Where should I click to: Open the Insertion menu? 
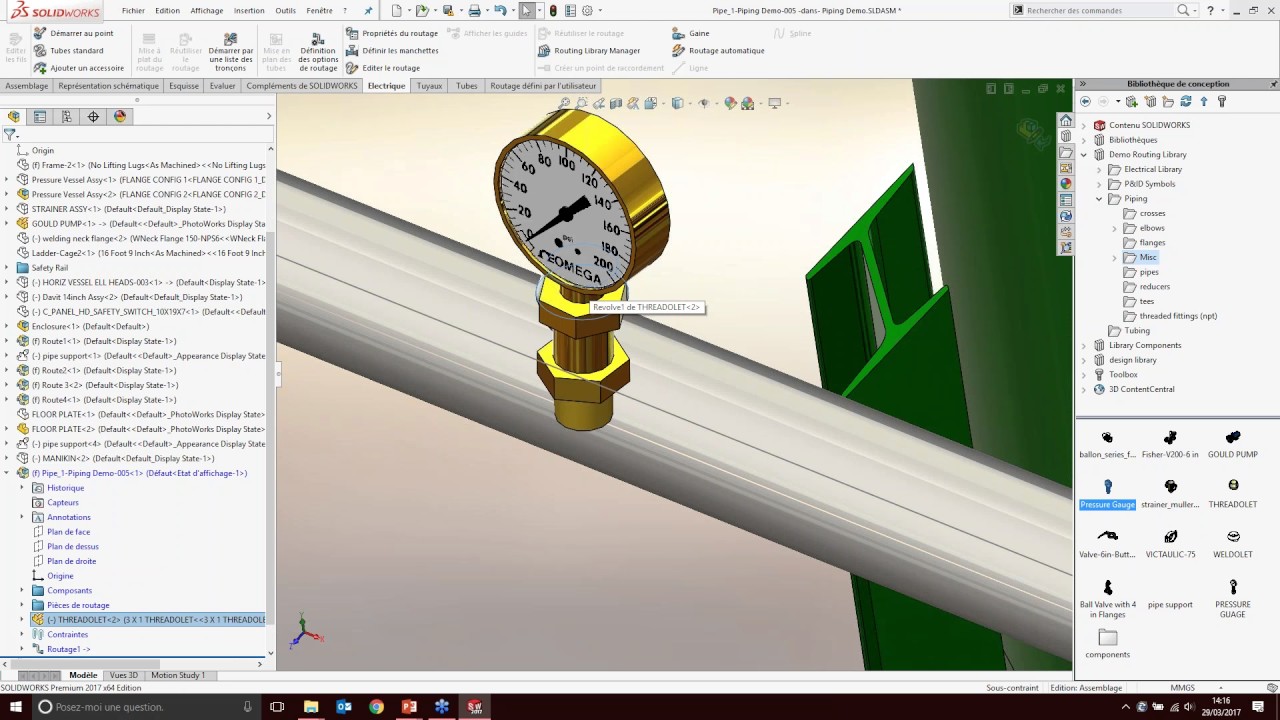click(249, 11)
